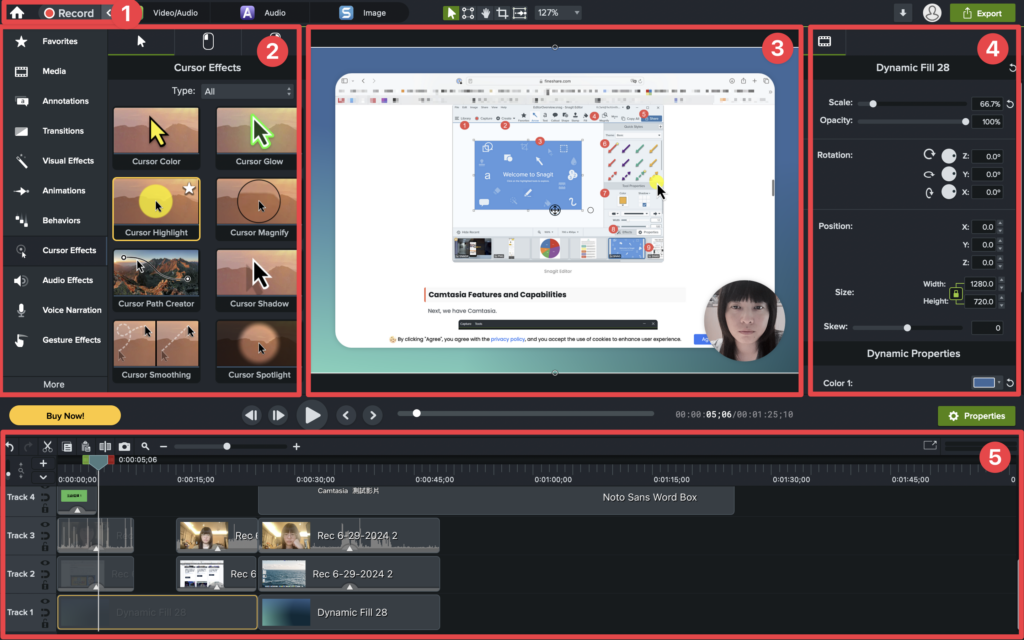Pick the canvas Crop tool
Screen dimensions: 1024x640
tap(502, 13)
